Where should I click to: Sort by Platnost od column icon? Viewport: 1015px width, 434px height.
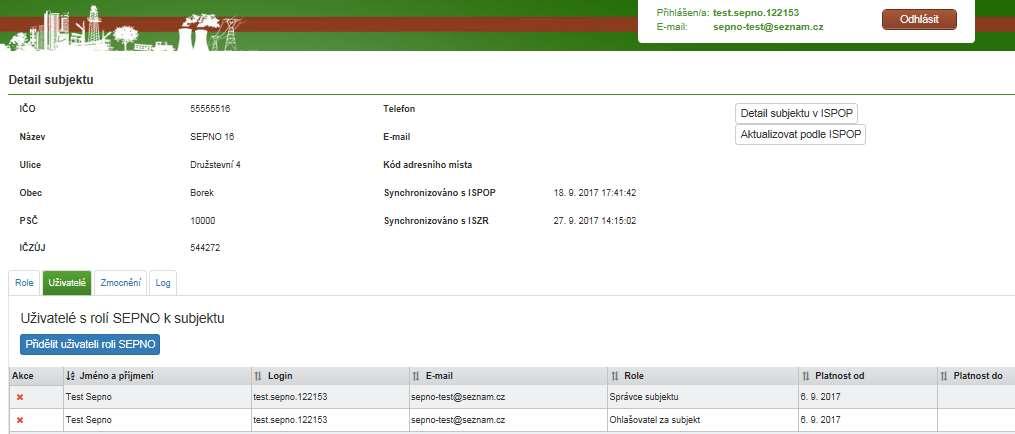pyautogui.click(x=806, y=376)
